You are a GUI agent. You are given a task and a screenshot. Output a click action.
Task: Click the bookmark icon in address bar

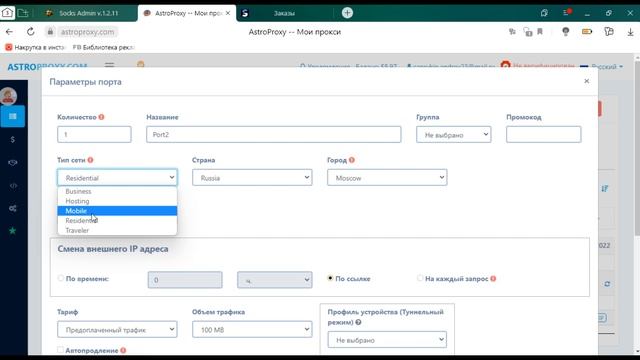(540, 31)
